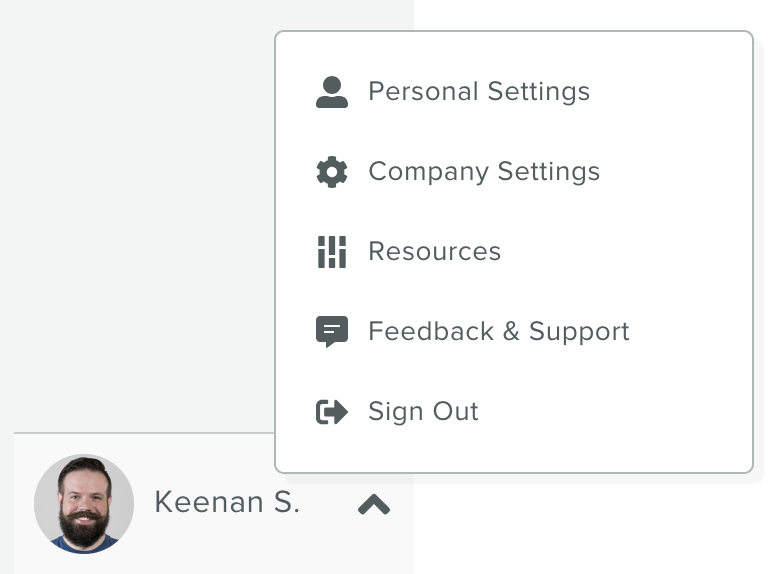772x574 pixels.
Task: Dismiss the menu by clicking the gray sidebar area
Action: coord(138,217)
